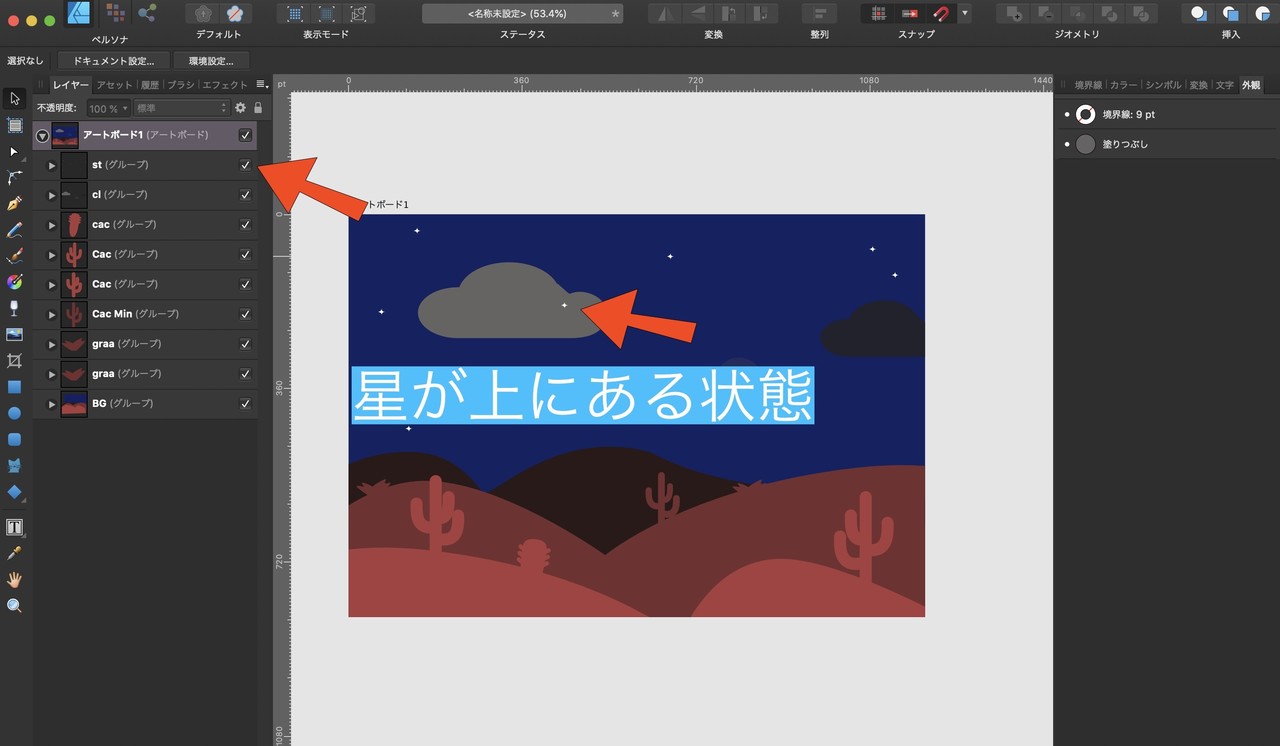Click the layer lock icon
Image resolution: width=1280 pixels, height=746 pixels.
pos(258,108)
